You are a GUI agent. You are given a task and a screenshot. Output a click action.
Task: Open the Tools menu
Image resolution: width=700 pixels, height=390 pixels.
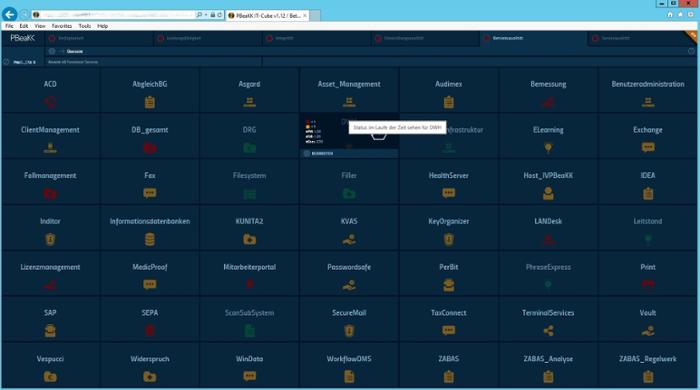coord(84,26)
